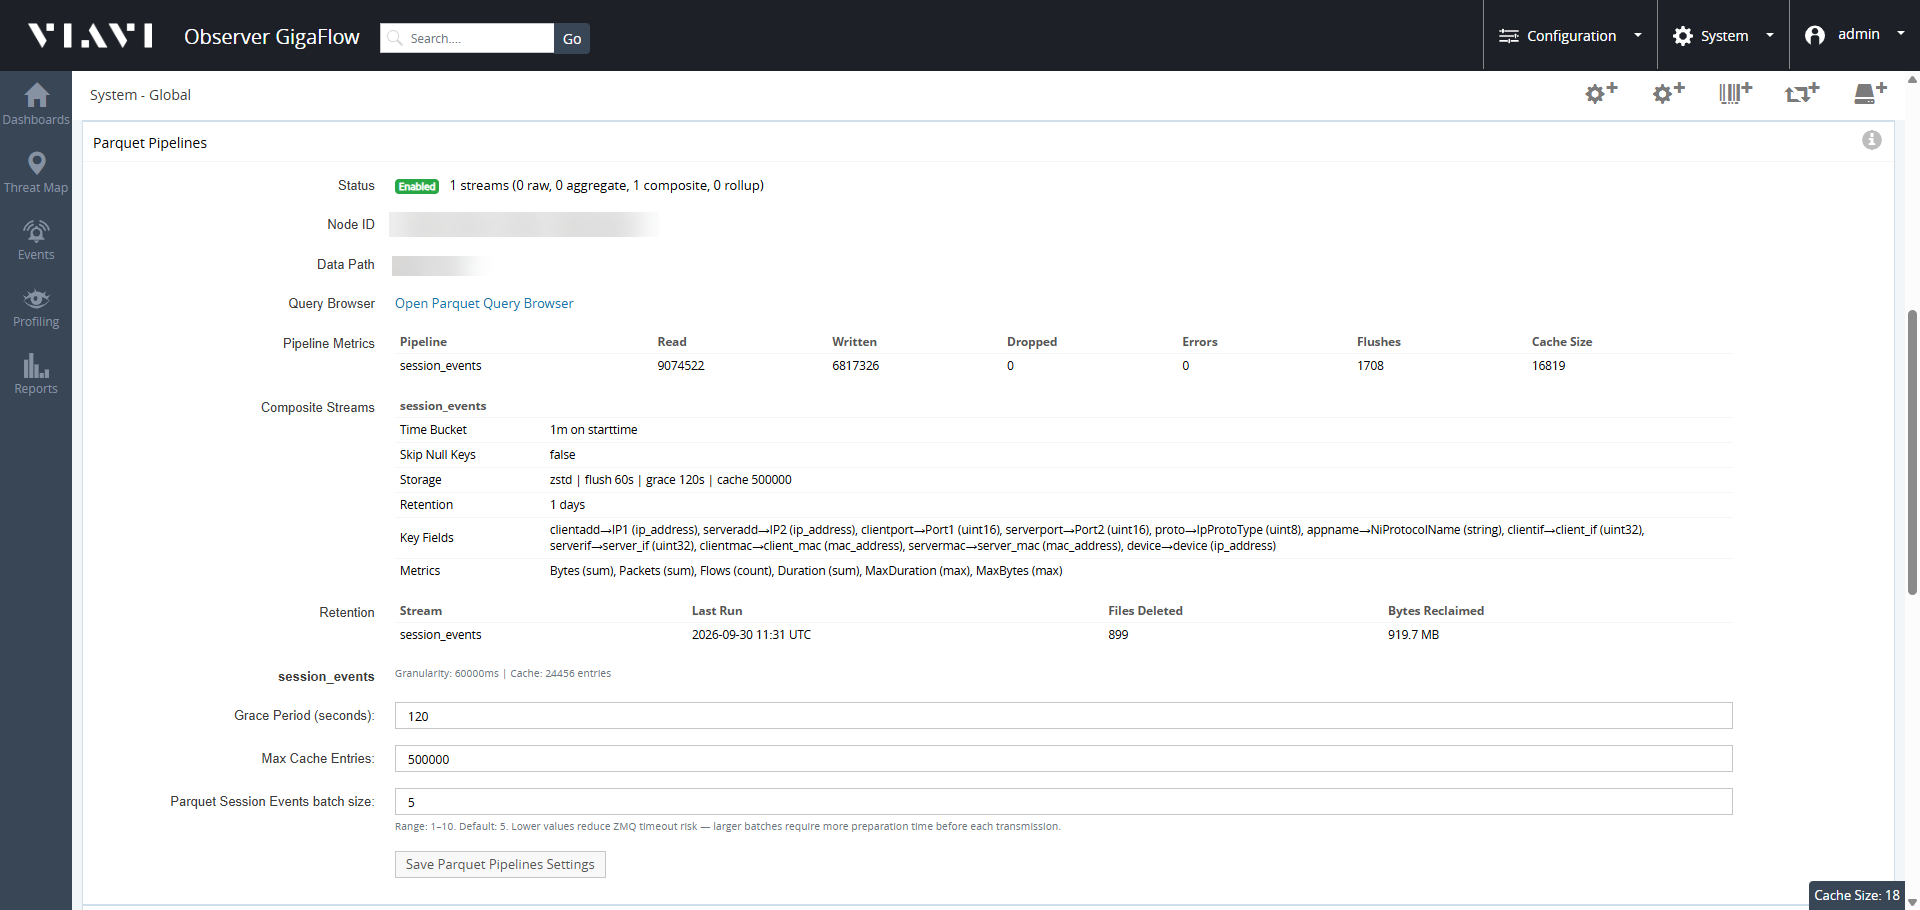Select the Read value 9074522

pyautogui.click(x=681, y=366)
